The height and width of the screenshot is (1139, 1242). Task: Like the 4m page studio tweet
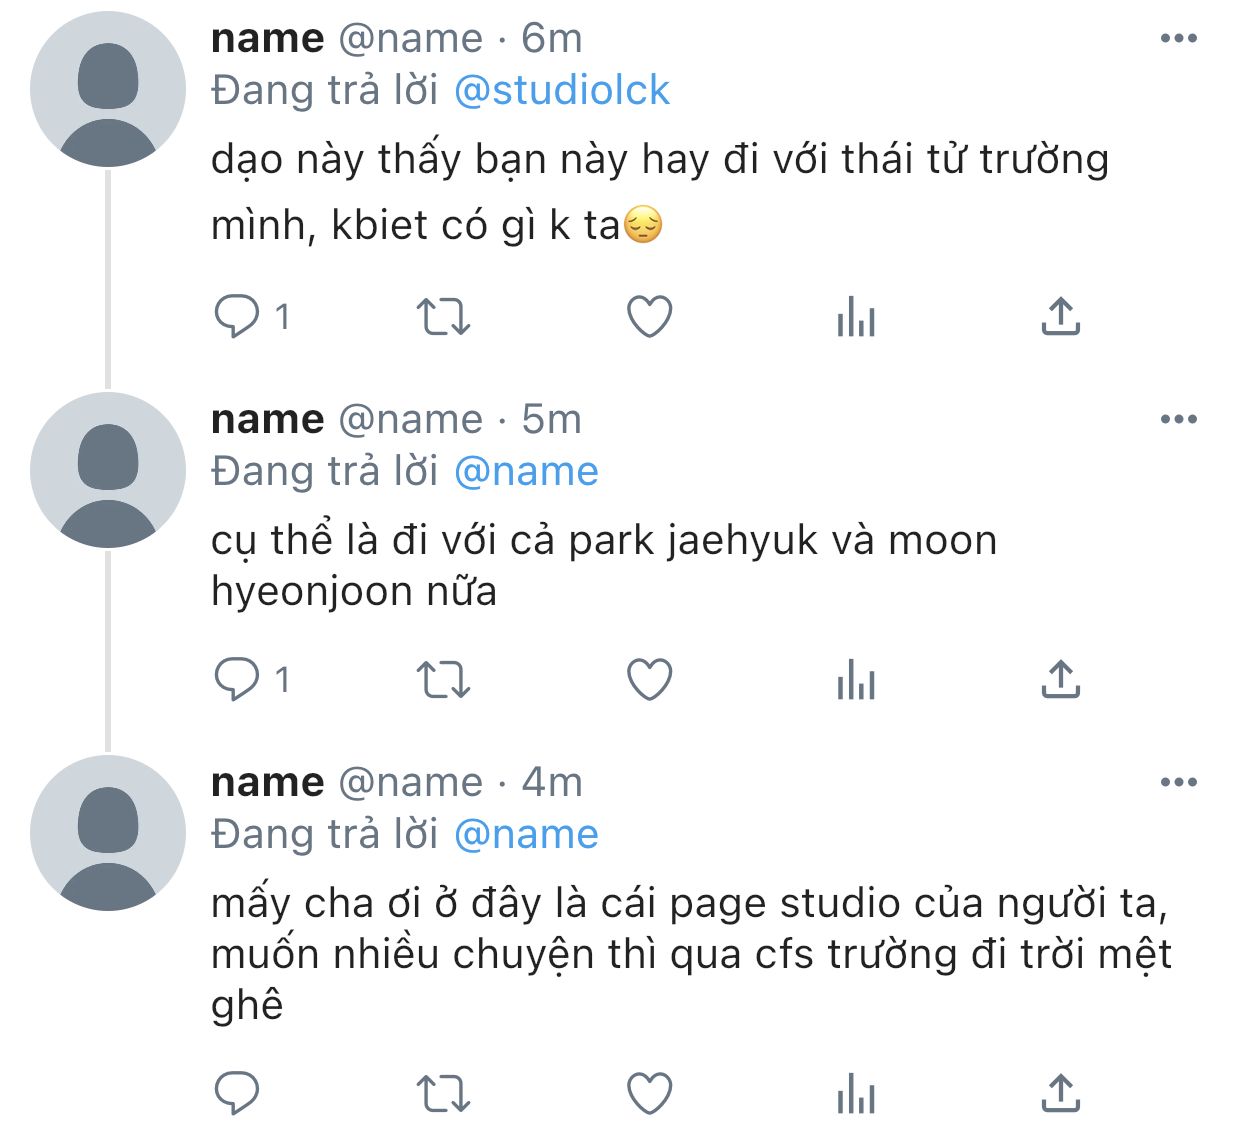650,1093
